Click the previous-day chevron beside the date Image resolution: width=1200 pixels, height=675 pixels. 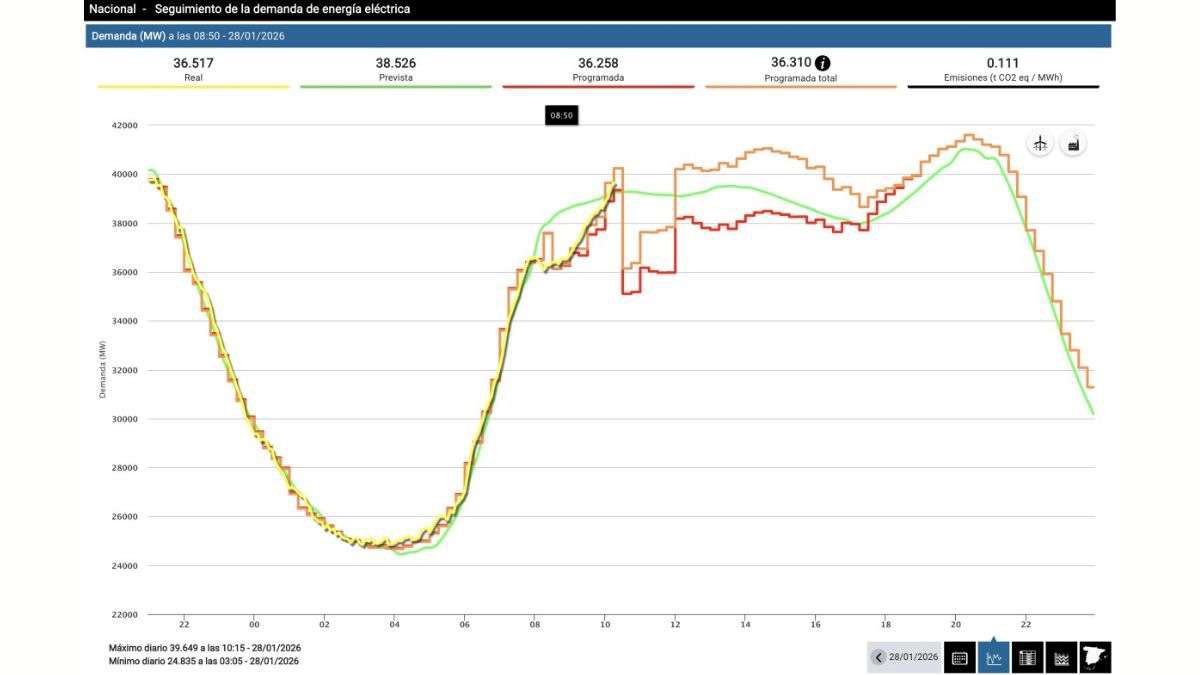click(x=878, y=656)
